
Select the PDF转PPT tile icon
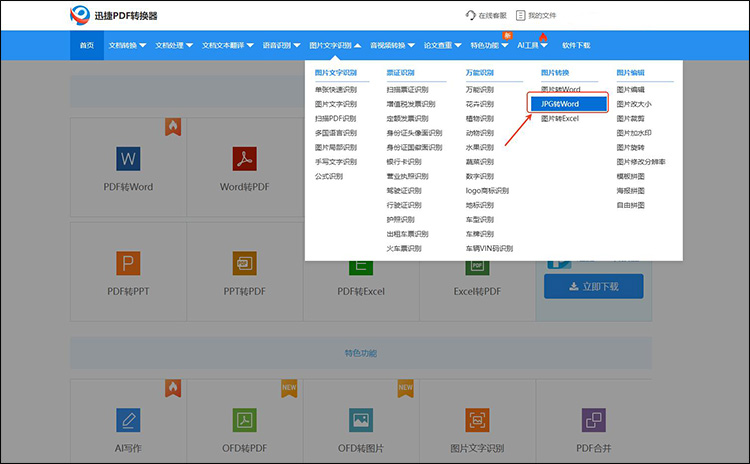click(128, 263)
